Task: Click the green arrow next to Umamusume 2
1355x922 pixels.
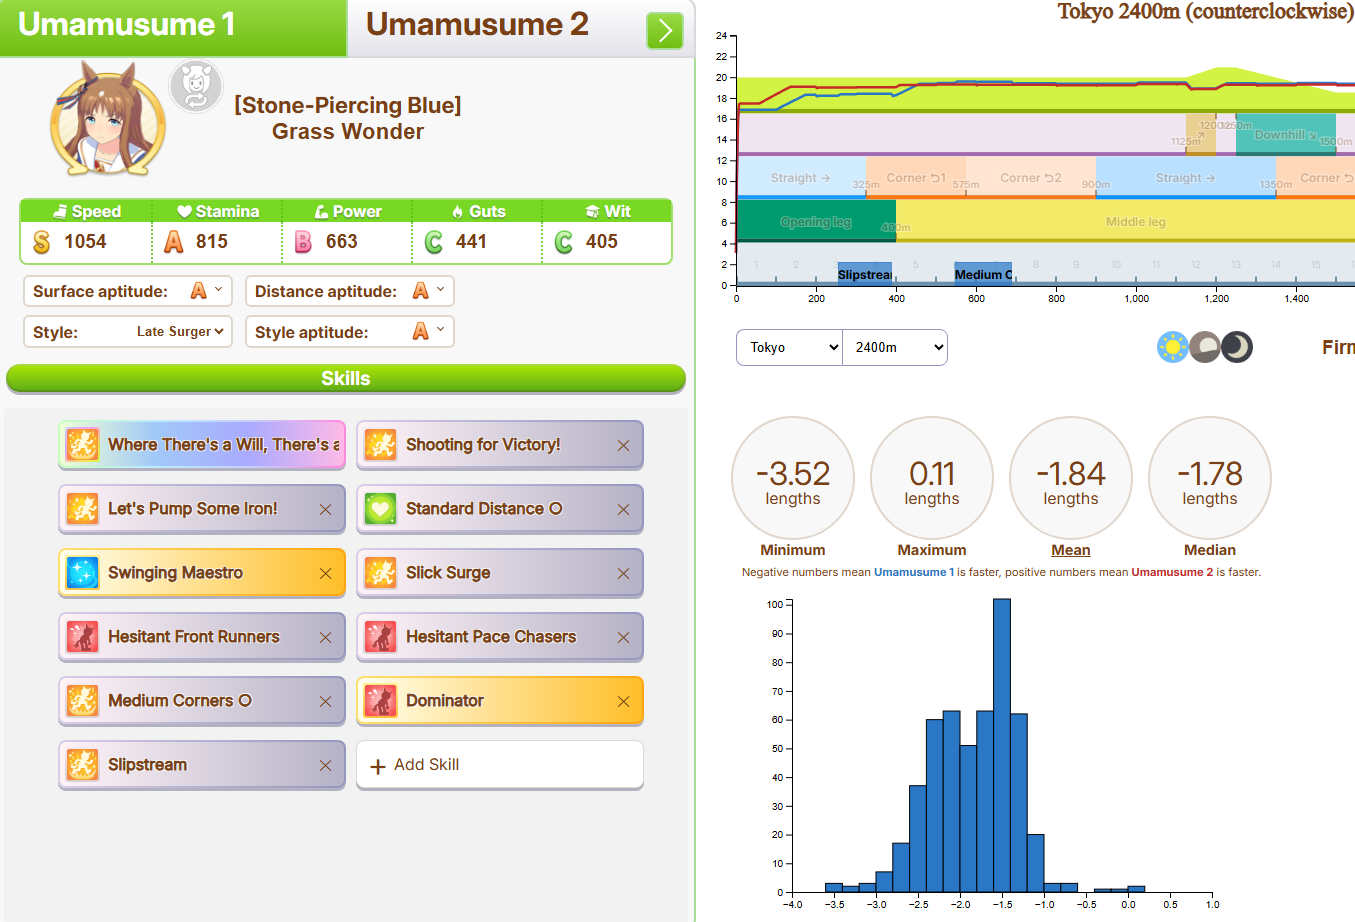Action: pyautogui.click(x=665, y=30)
